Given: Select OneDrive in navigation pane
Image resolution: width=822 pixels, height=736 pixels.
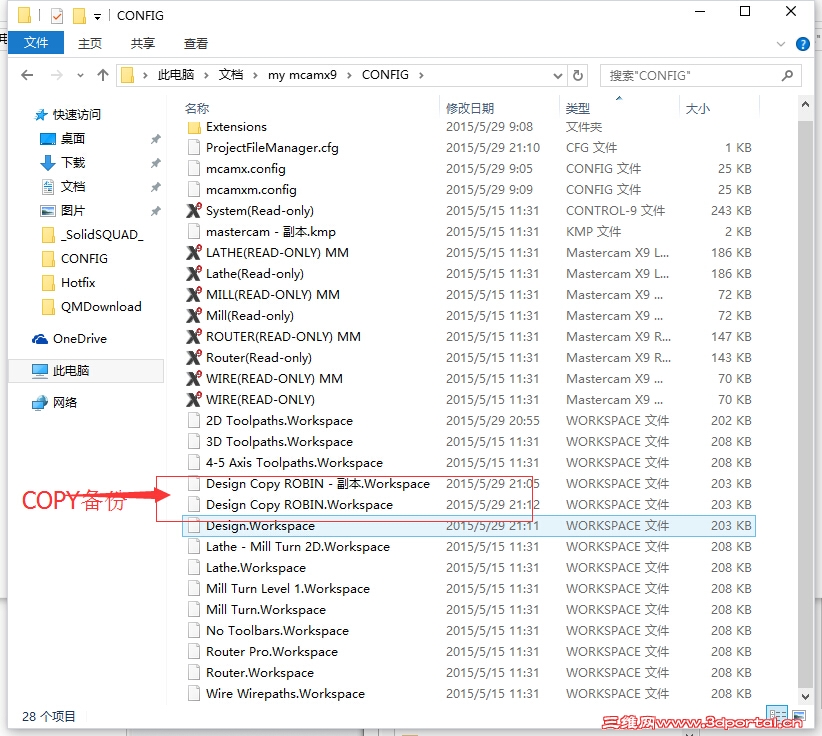Looking at the screenshot, I should (x=80, y=339).
